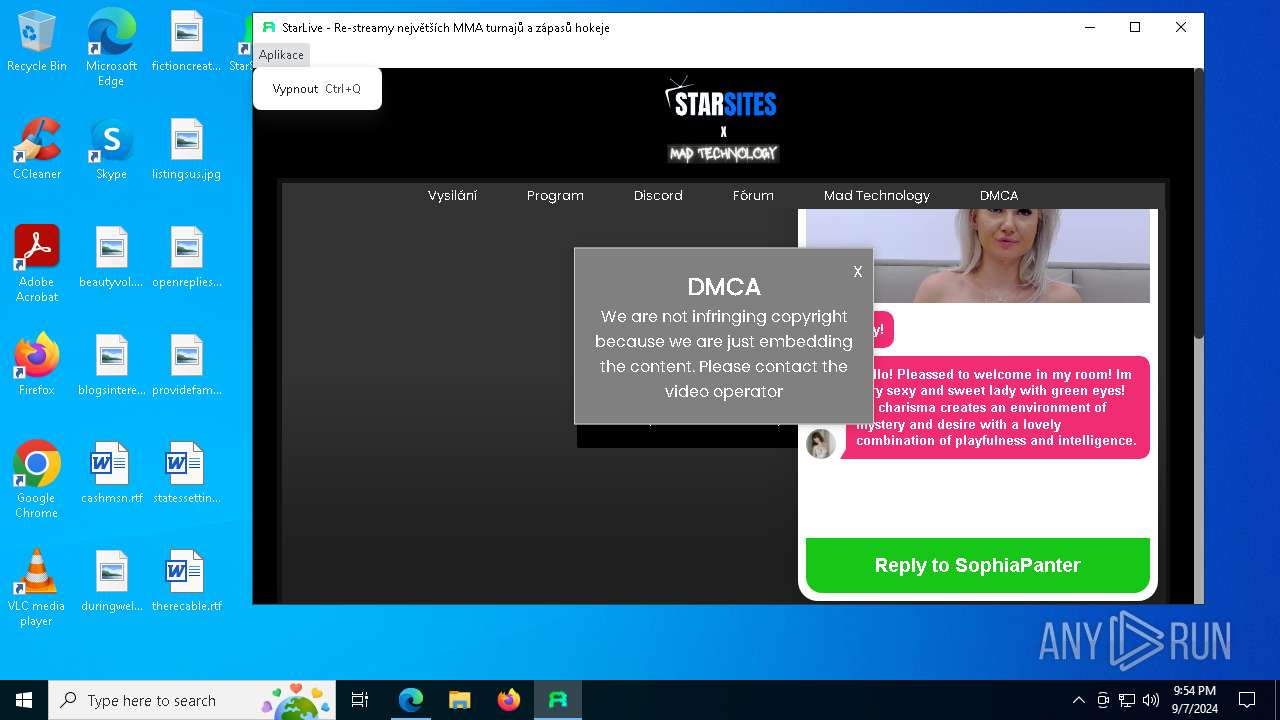Select the duringwel... image file
The image size is (1280, 720).
coord(111,581)
